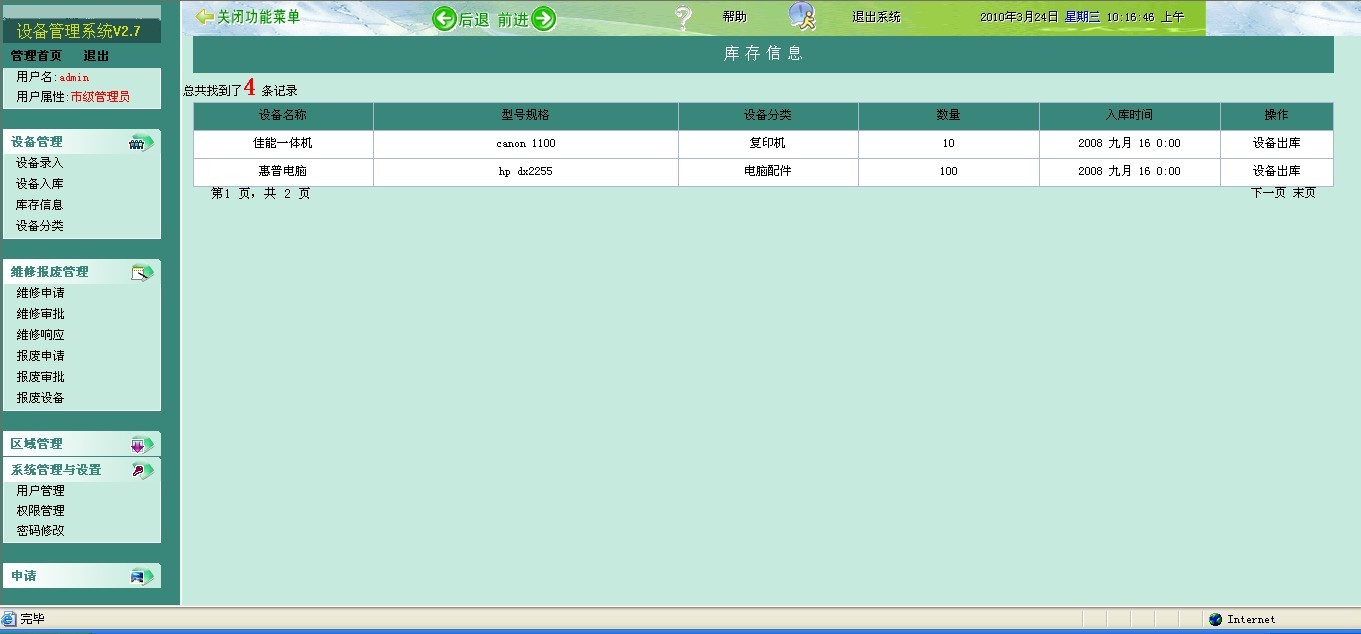The image size is (1361, 634).
Task: Click the yellow arrow beside 关闭功能菜单
Action: click(x=204, y=17)
